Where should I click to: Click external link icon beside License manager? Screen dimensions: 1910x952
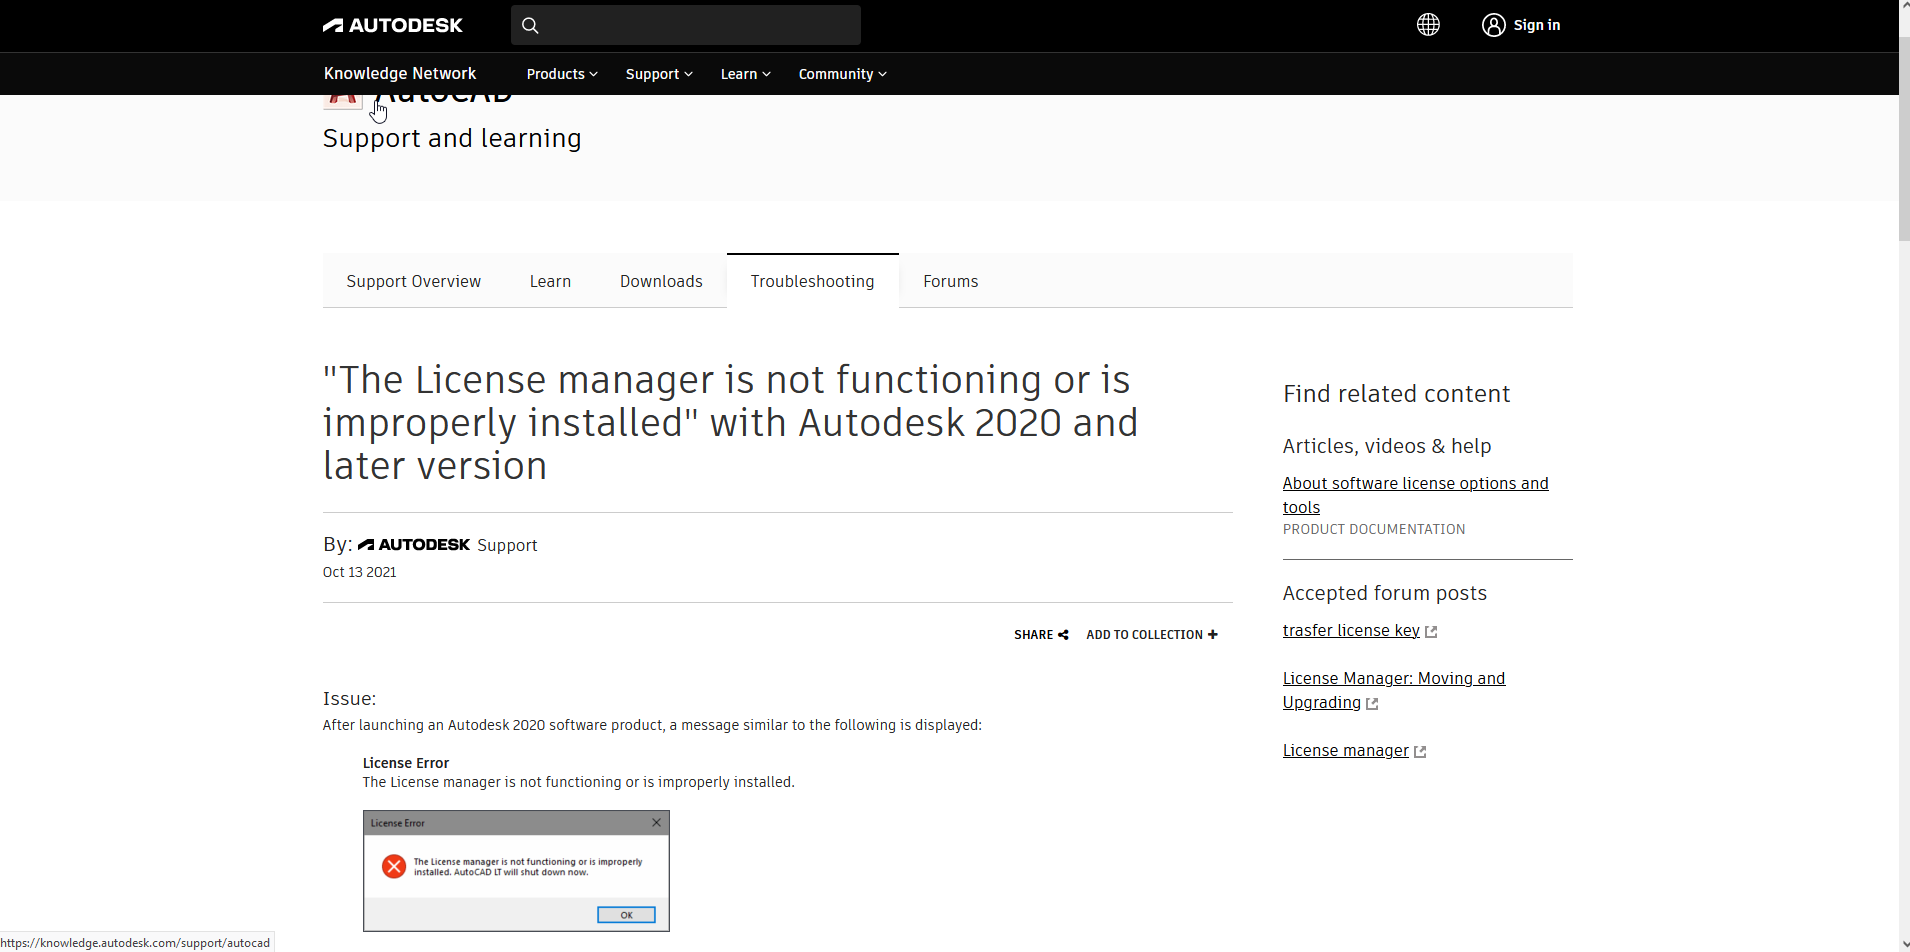1420,752
